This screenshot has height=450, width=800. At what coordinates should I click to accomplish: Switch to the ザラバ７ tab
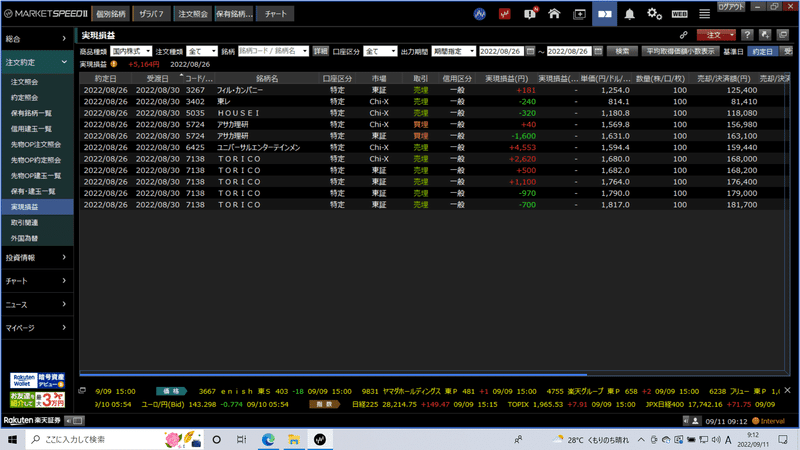pos(152,14)
